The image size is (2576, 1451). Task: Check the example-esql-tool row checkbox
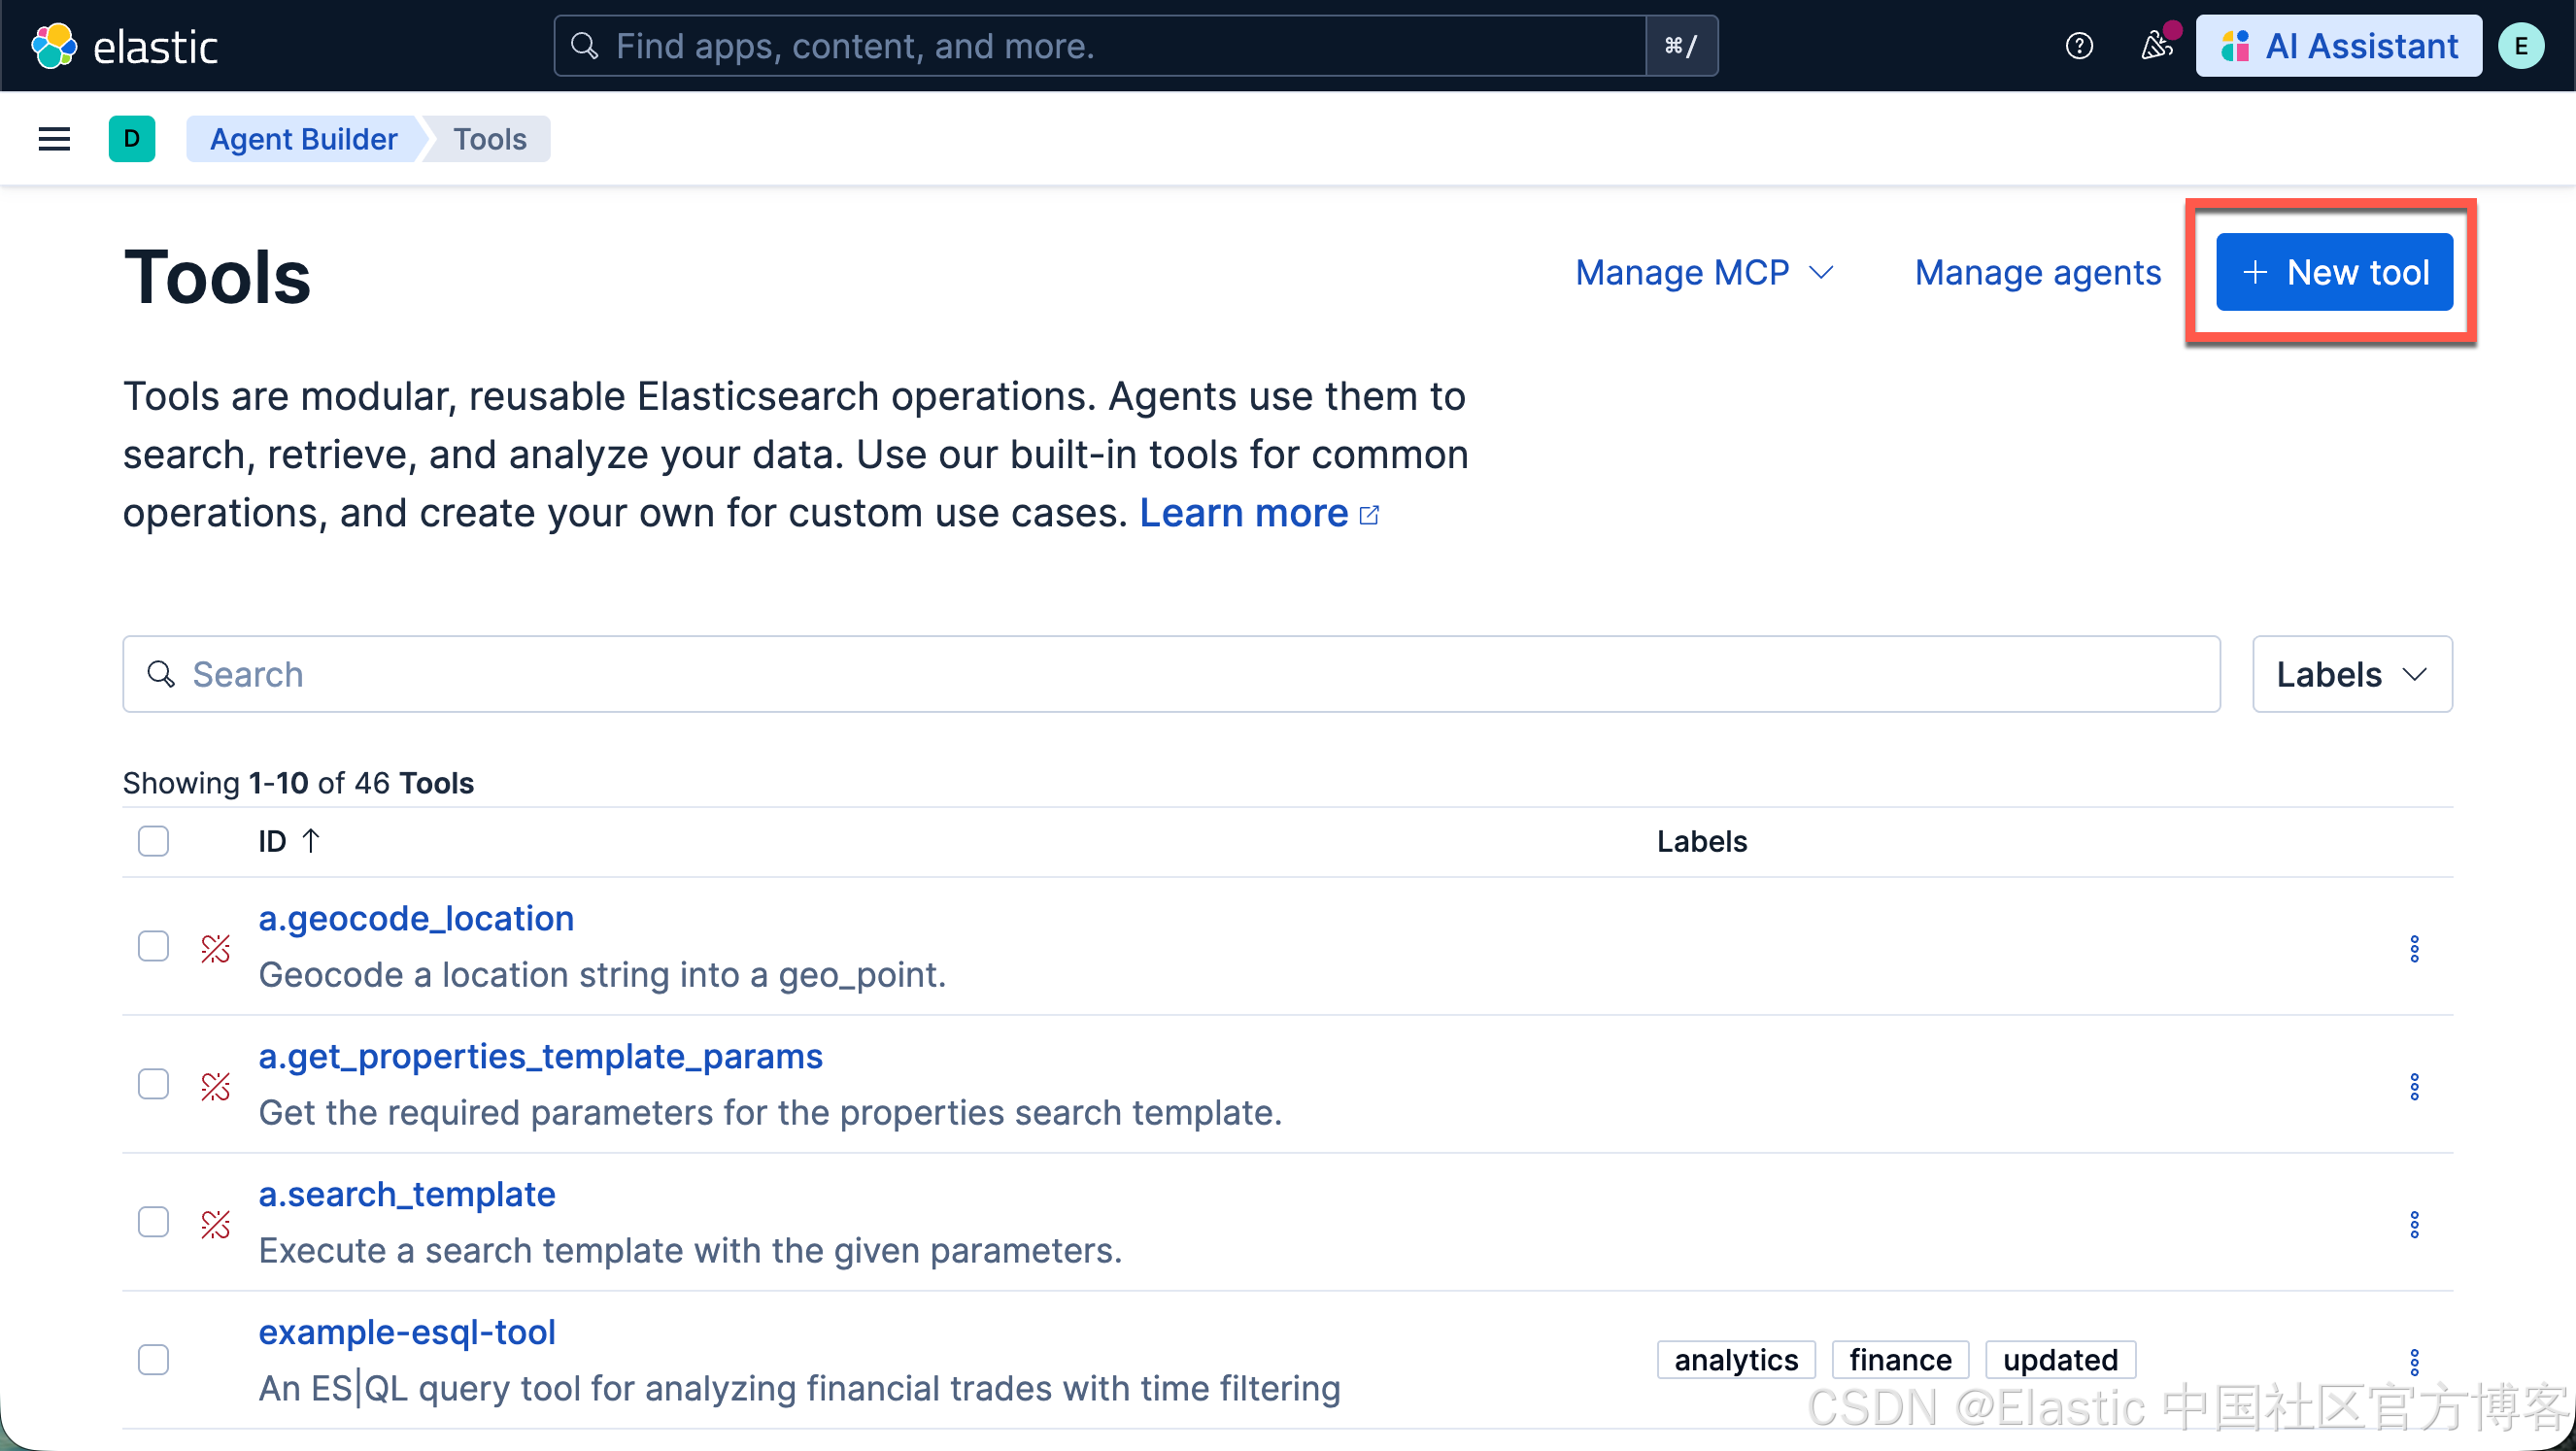tap(153, 1359)
